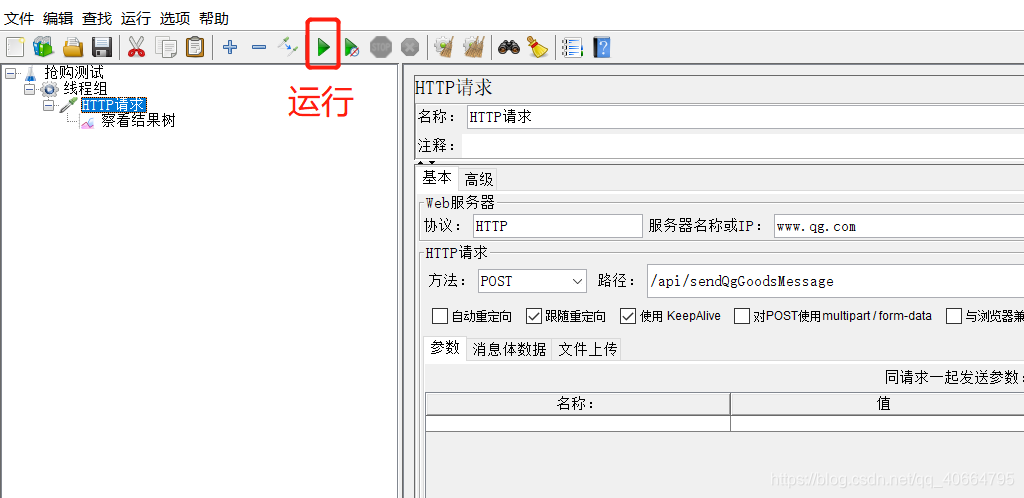Viewport: 1024px width, 498px height.
Task: Save the test plan floppy icon
Action: pyautogui.click(x=102, y=47)
